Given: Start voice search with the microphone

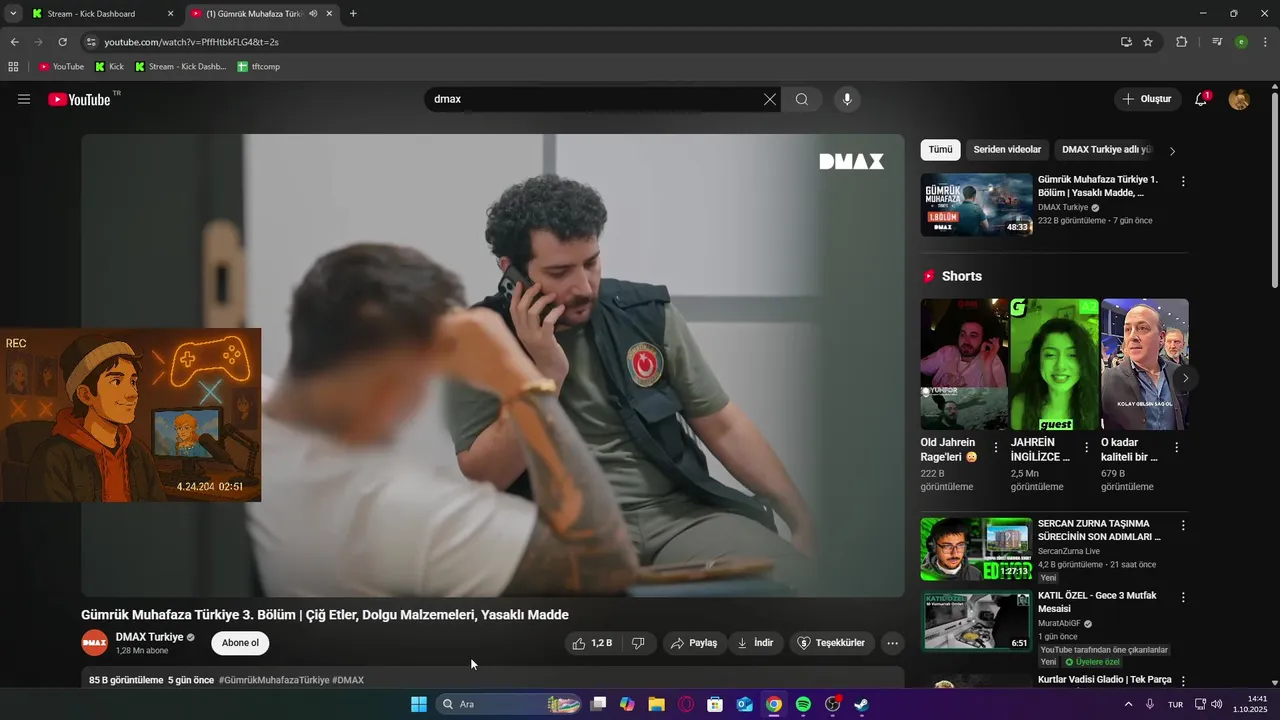Looking at the screenshot, I should click(x=847, y=99).
